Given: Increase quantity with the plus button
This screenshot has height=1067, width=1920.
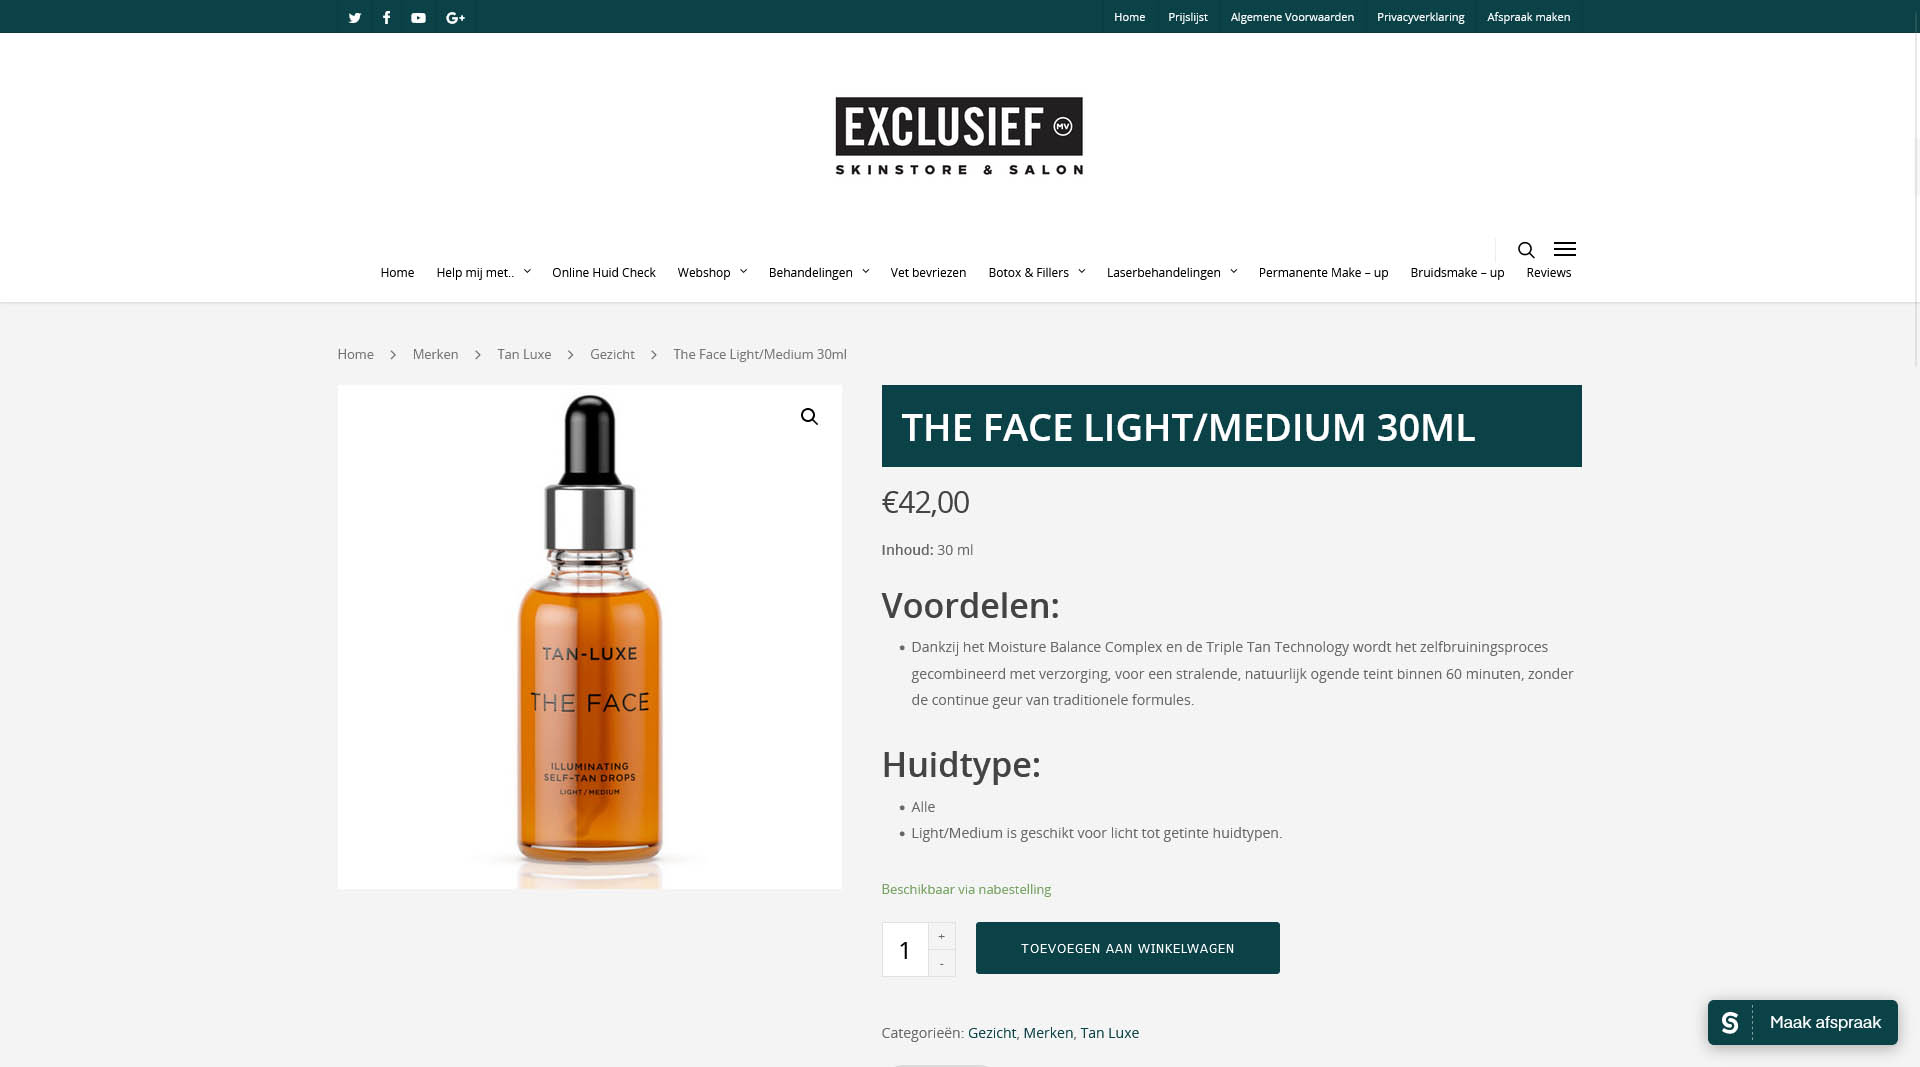Looking at the screenshot, I should [942, 936].
